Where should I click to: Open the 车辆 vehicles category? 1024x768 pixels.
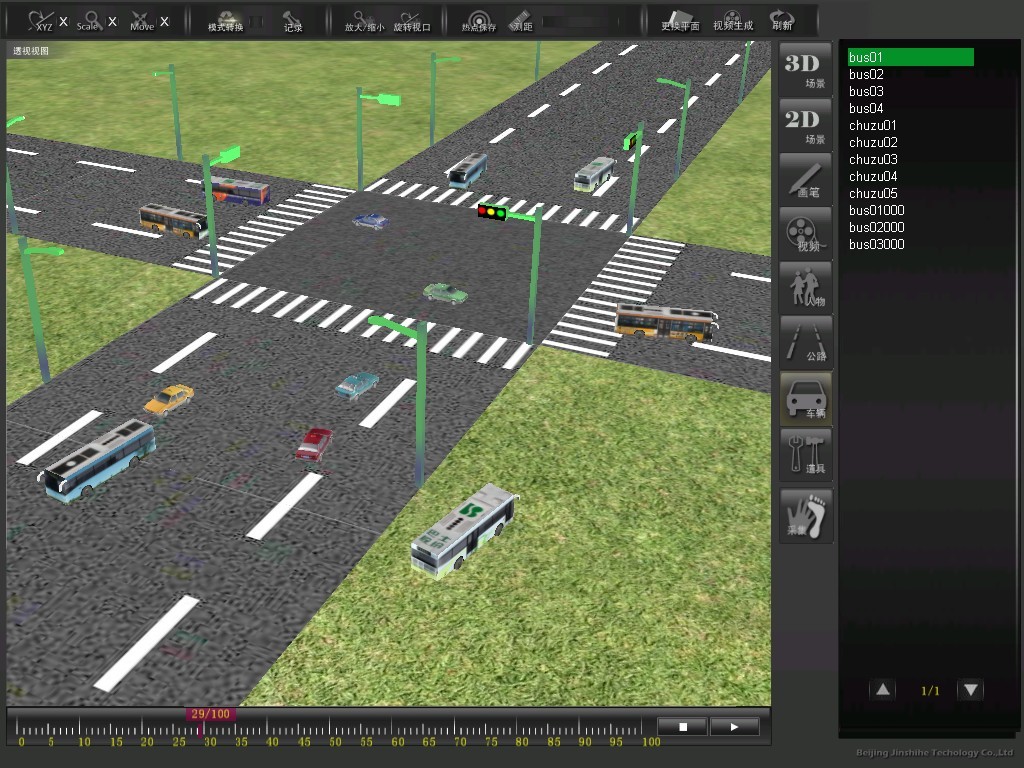pyautogui.click(x=806, y=398)
